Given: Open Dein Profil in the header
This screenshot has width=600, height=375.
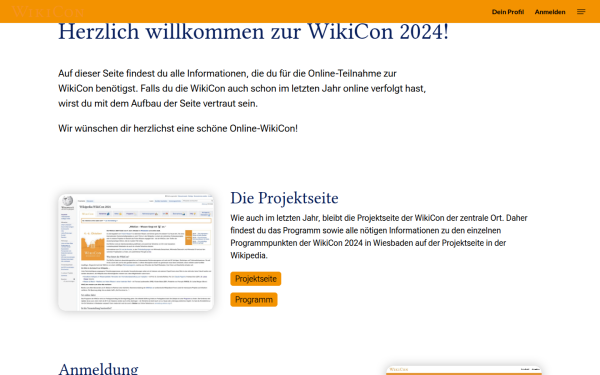Looking at the screenshot, I should [x=507, y=12].
